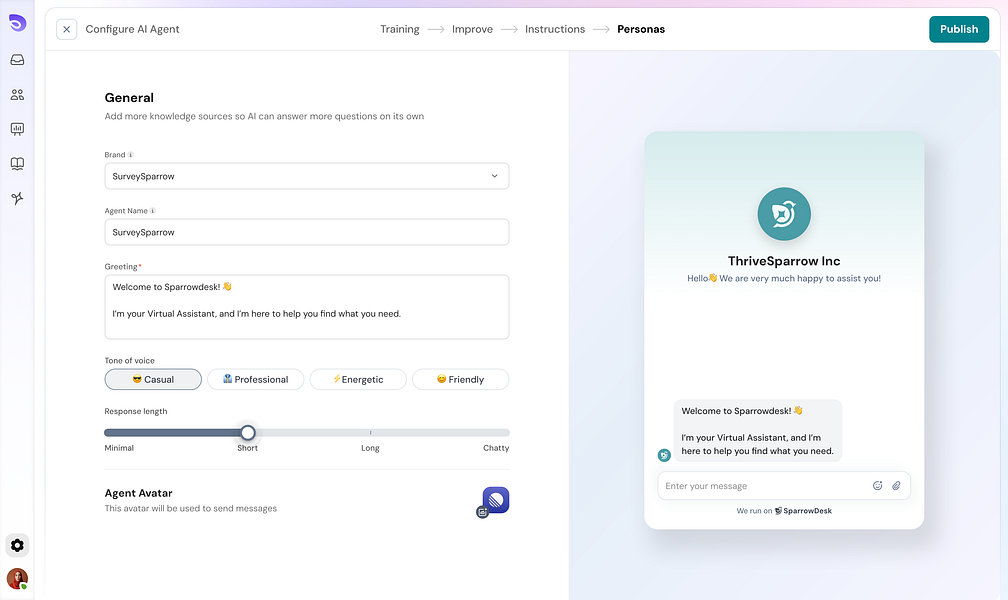The width and height of the screenshot is (1008, 600).
Task: Click the ThriveSparrow logo in preview
Action: [x=784, y=214]
